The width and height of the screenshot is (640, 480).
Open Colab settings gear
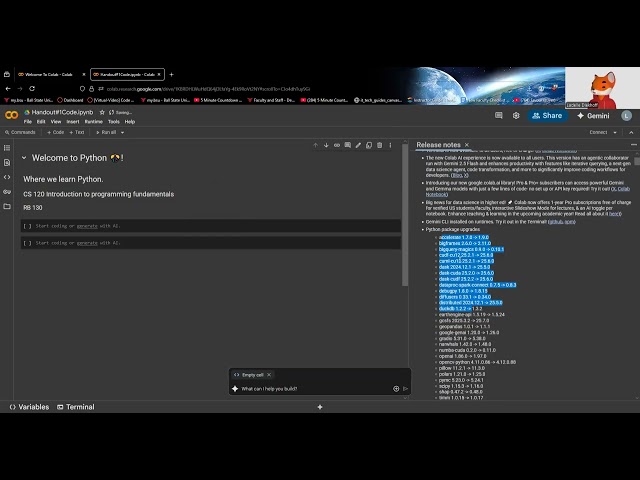coord(516,116)
